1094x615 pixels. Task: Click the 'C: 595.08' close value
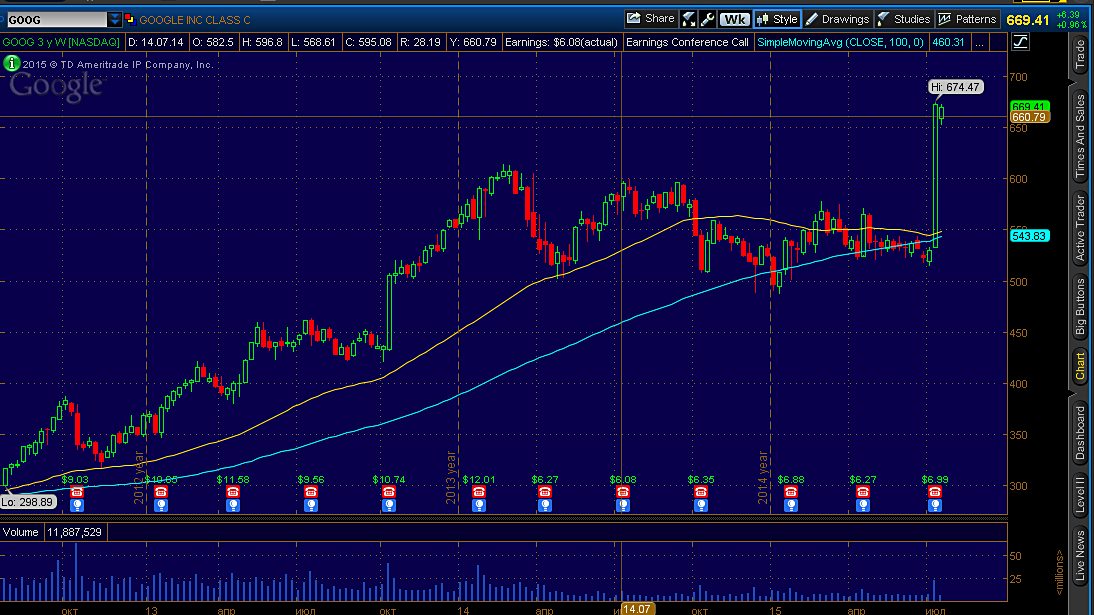[368, 43]
